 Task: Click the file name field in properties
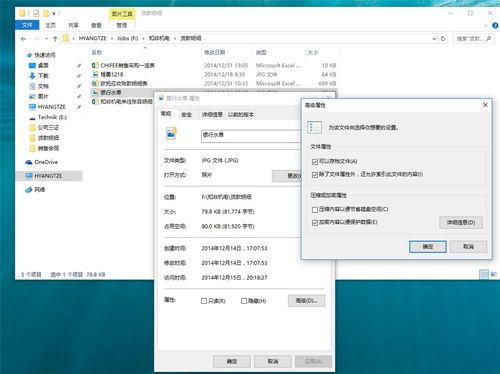point(251,136)
